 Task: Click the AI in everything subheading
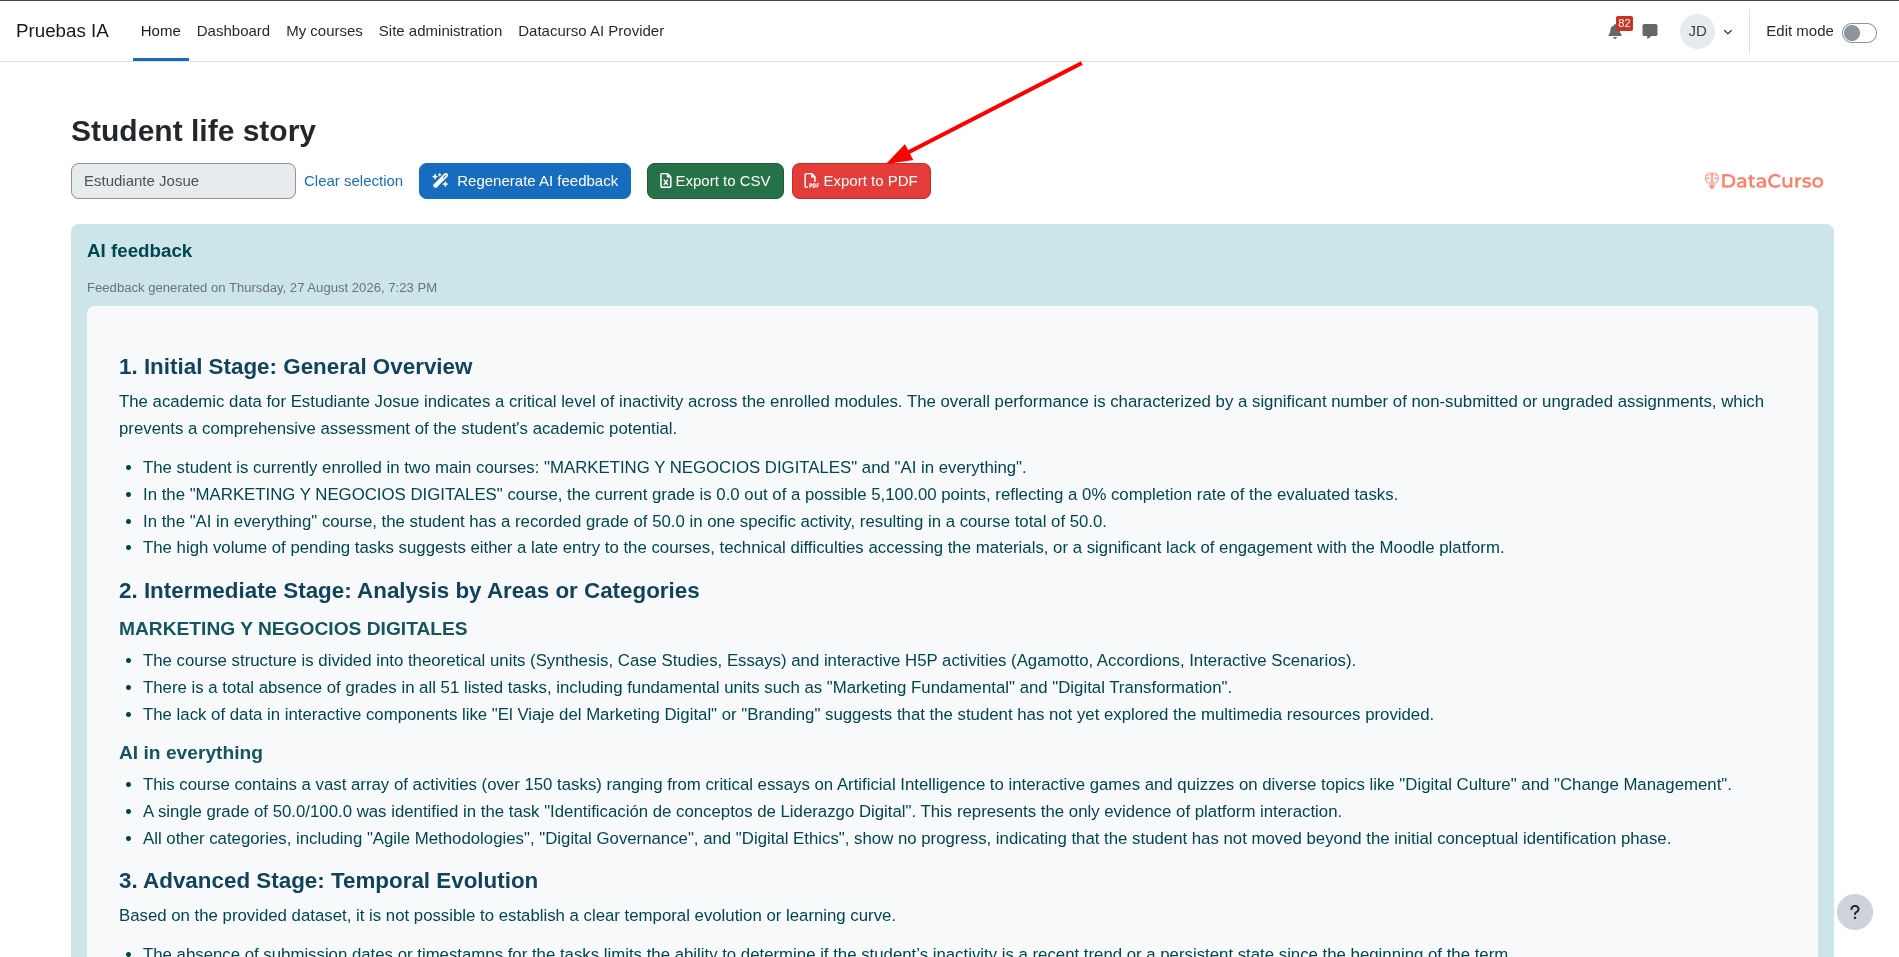coord(191,753)
